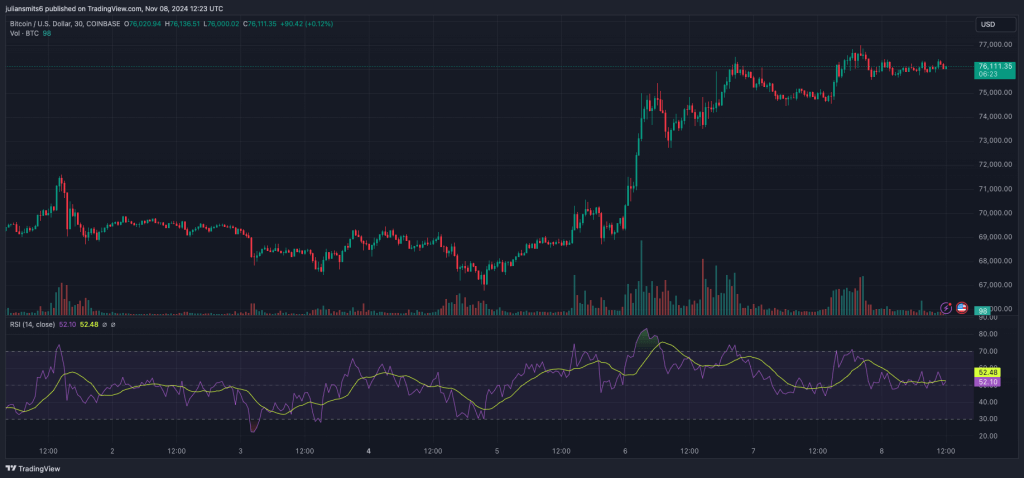Click the TradingView logo at bottom left
This screenshot has height=478, width=1024.
(33, 468)
